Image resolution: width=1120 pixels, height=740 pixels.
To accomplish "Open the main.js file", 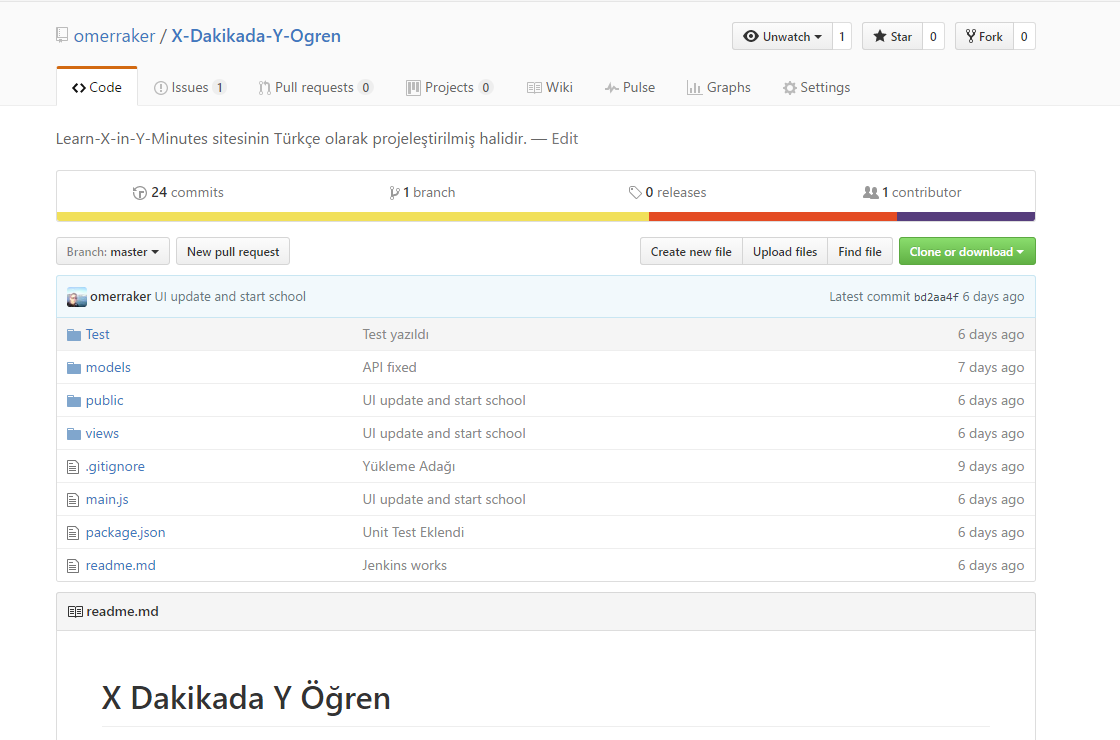I will pyautogui.click(x=107, y=499).
